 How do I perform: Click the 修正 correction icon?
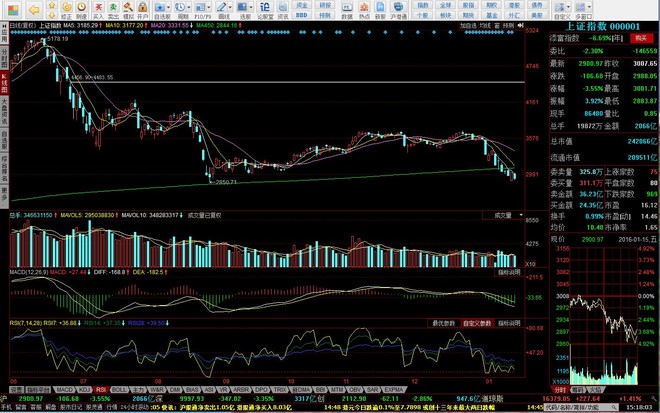67,7
